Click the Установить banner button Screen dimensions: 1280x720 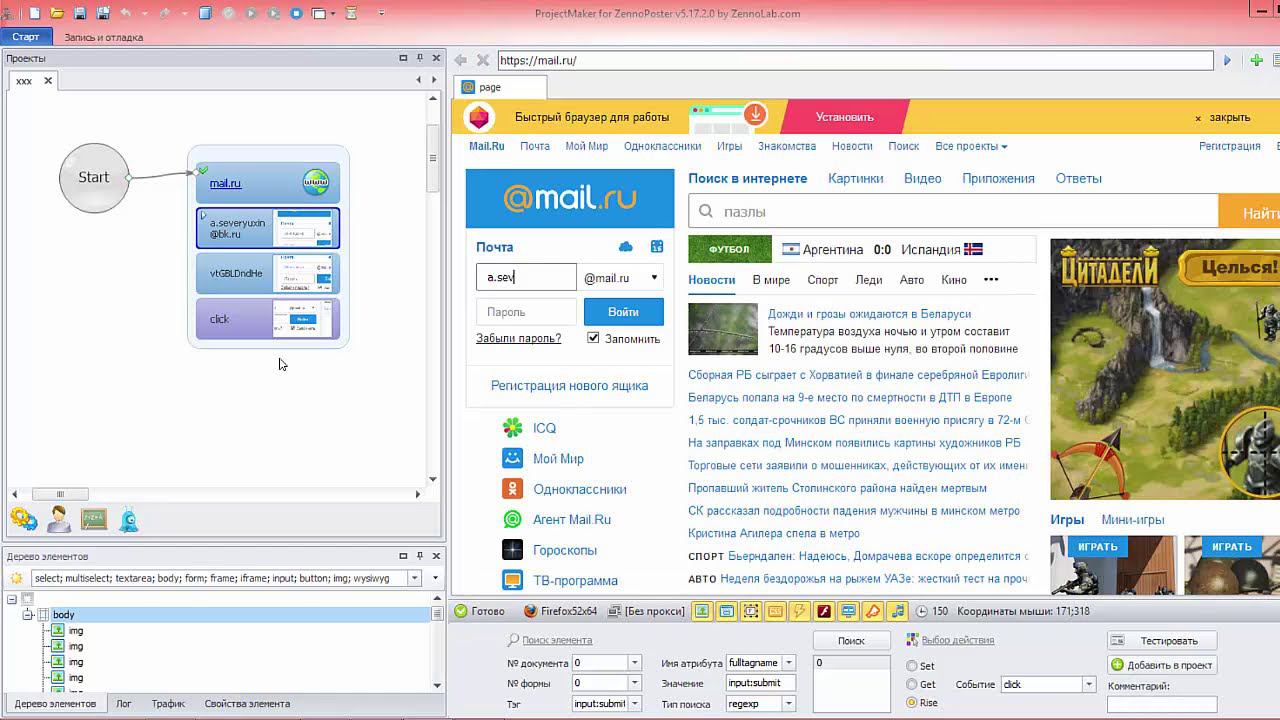click(845, 117)
